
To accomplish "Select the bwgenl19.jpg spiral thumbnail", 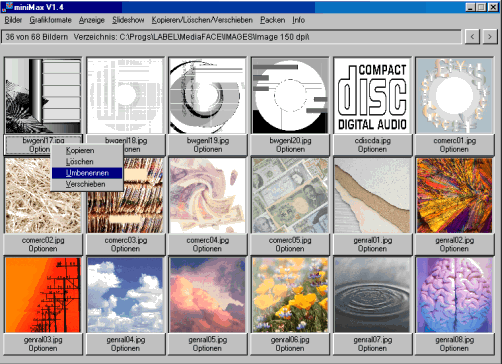I will click(207, 96).
